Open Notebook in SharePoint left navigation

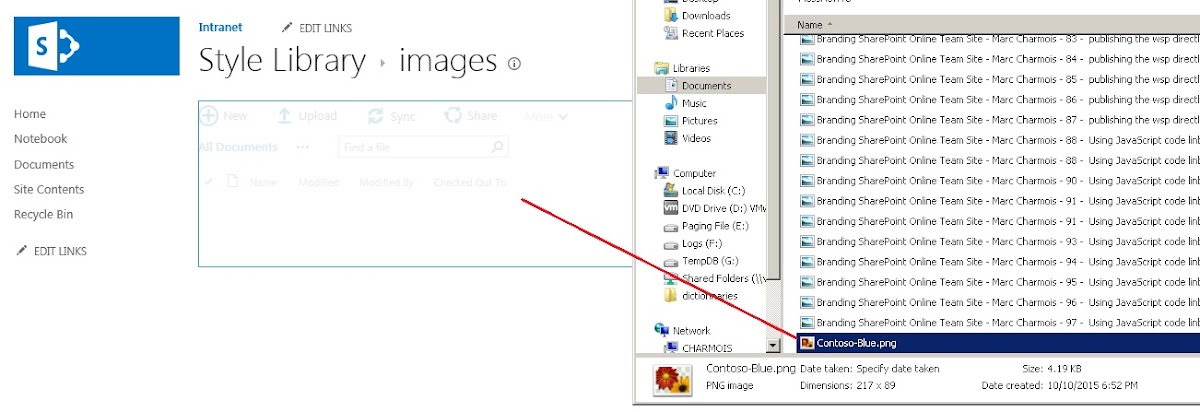click(x=41, y=139)
